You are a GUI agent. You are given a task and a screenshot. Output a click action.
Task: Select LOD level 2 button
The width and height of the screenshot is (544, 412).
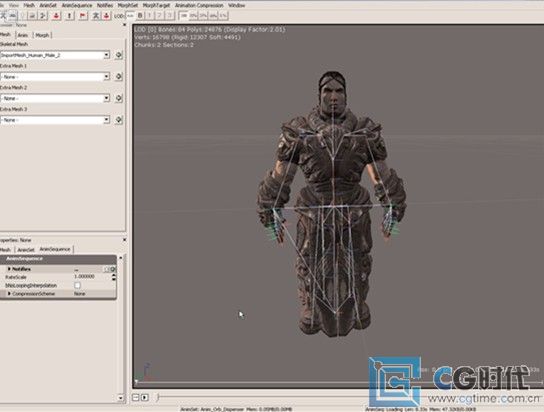tap(159, 16)
